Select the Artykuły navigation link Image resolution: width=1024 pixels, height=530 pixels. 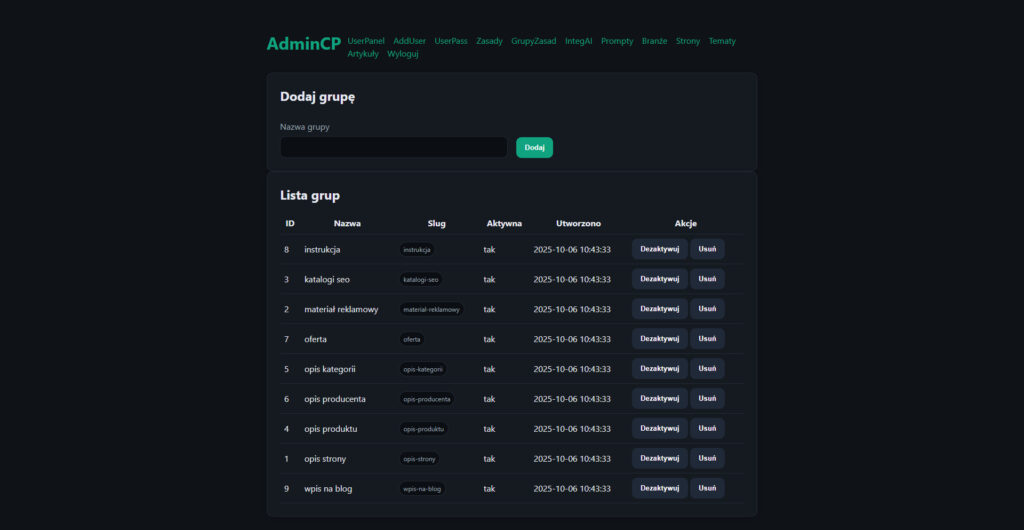363,54
